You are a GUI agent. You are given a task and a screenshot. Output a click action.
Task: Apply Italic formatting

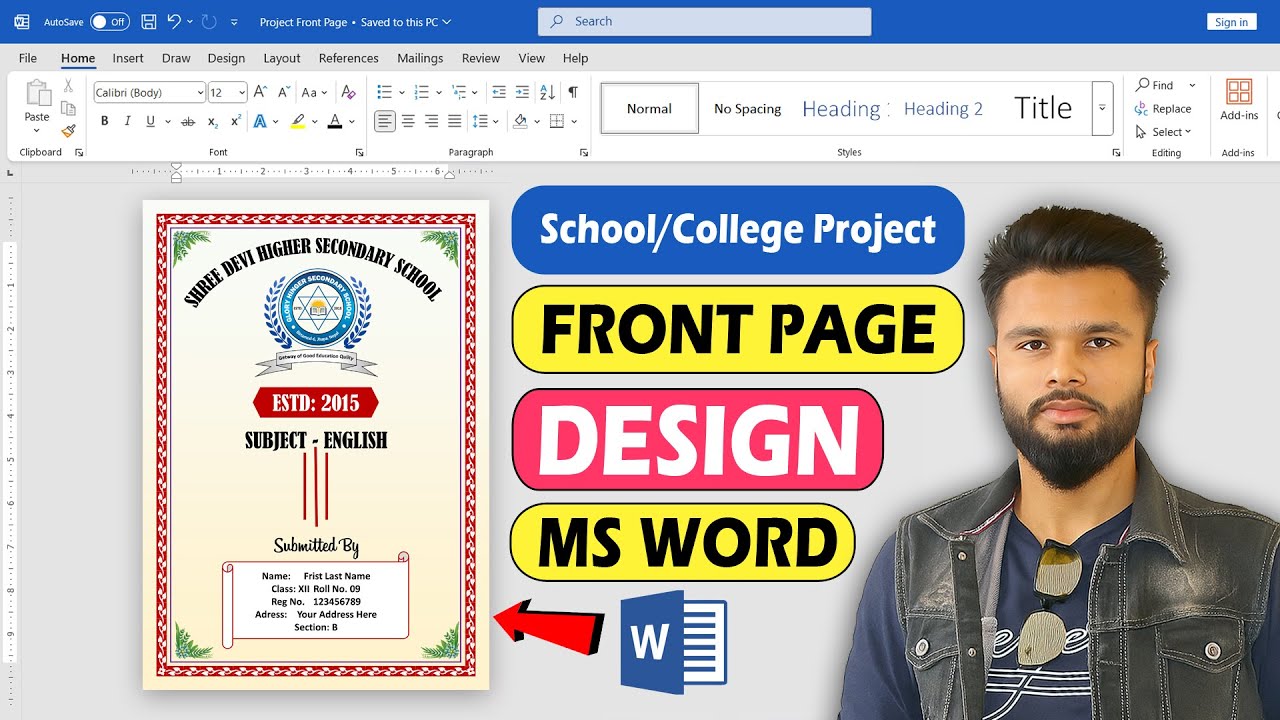tap(127, 121)
